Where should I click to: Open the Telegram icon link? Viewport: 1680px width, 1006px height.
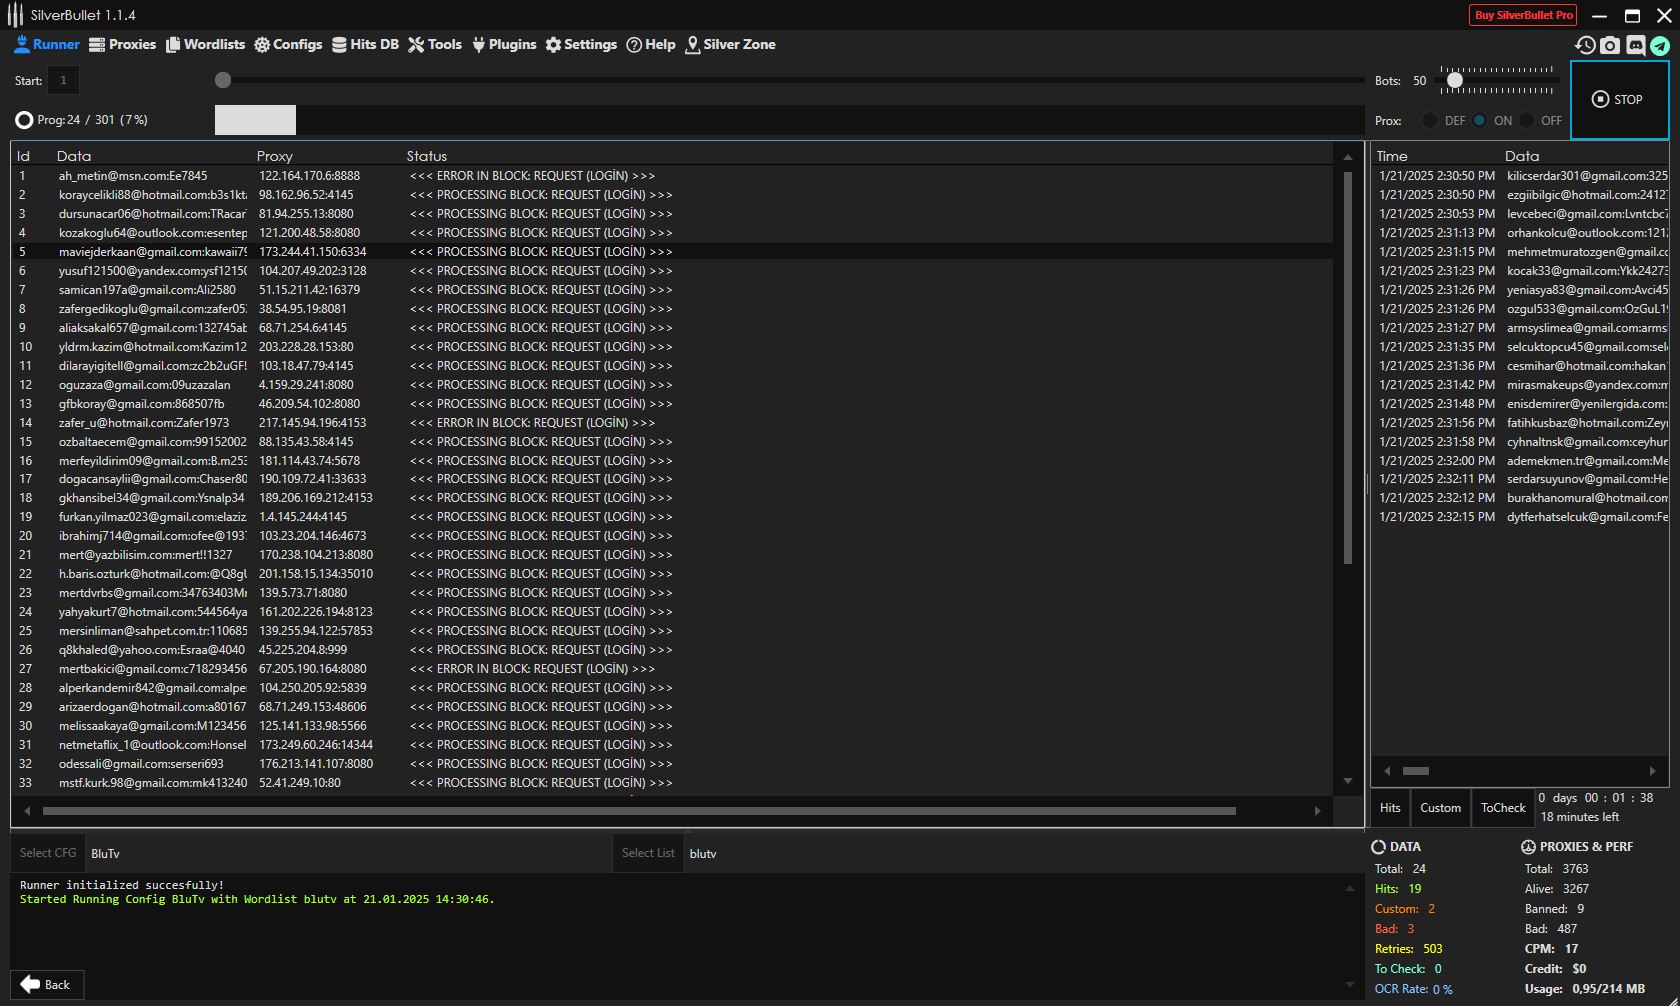1660,45
